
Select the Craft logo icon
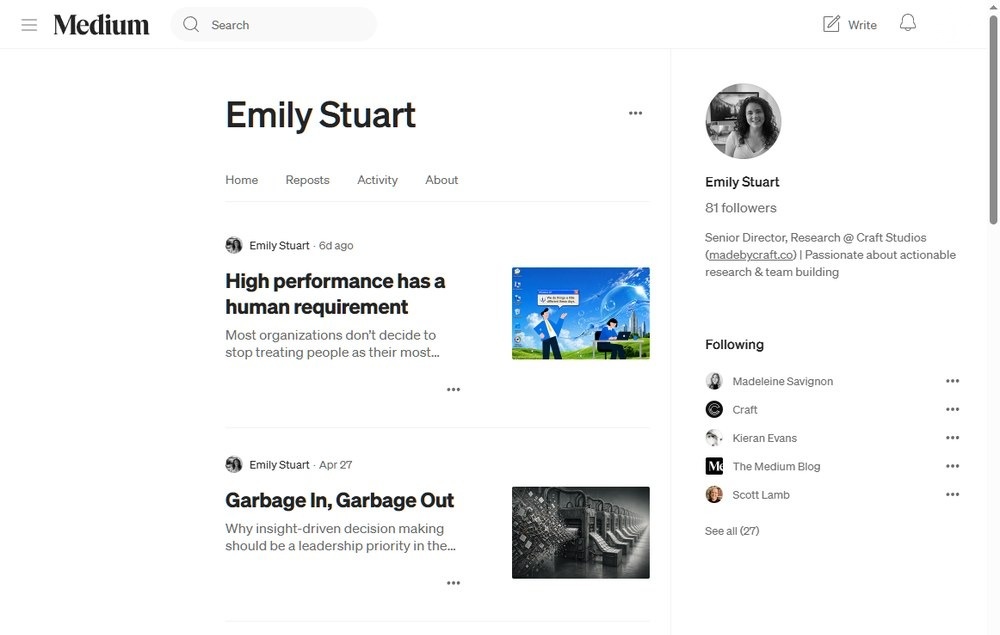(714, 409)
